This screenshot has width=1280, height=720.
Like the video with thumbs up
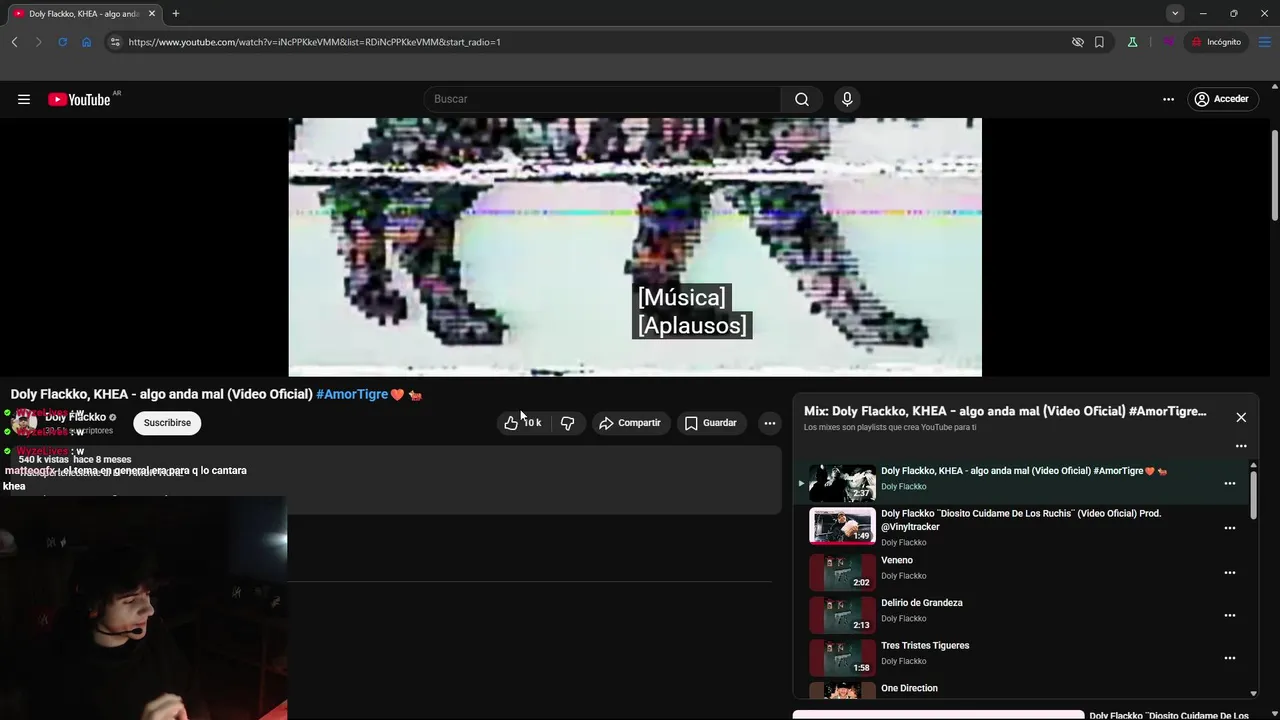pyautogui.click(x=523, y=423)
